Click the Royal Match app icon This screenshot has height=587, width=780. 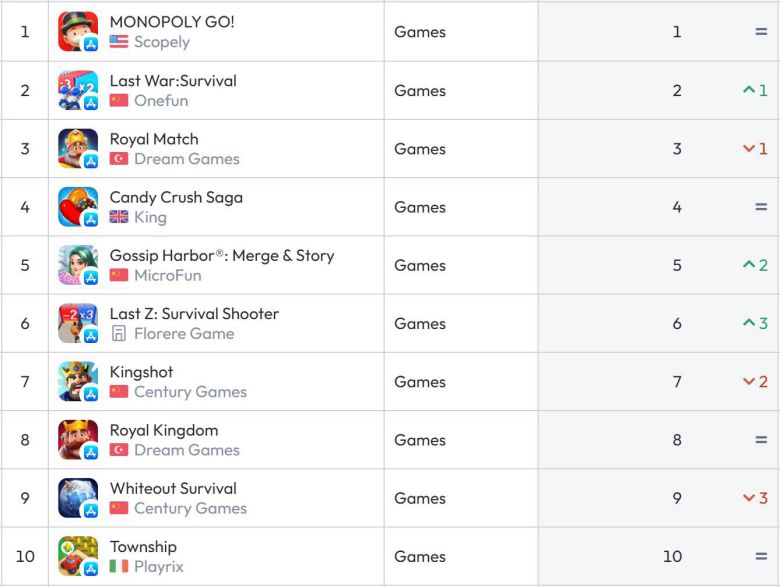78,149
